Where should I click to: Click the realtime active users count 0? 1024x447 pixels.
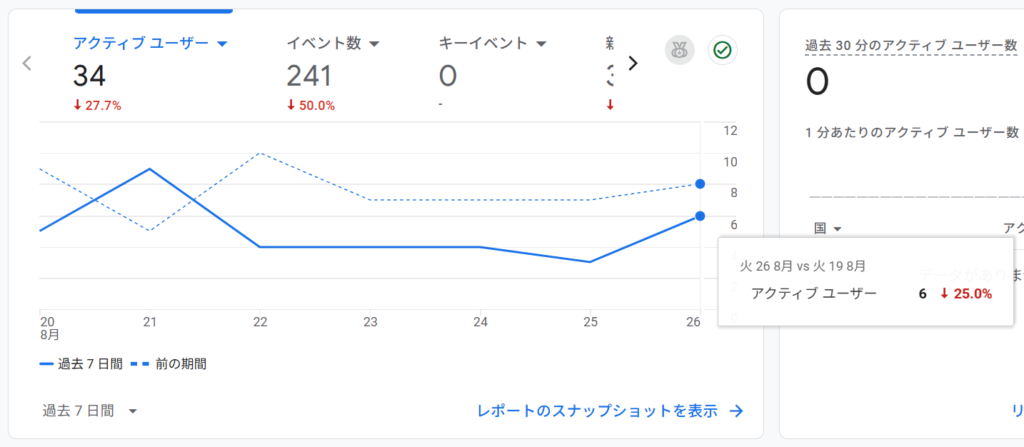click(817, 82)
